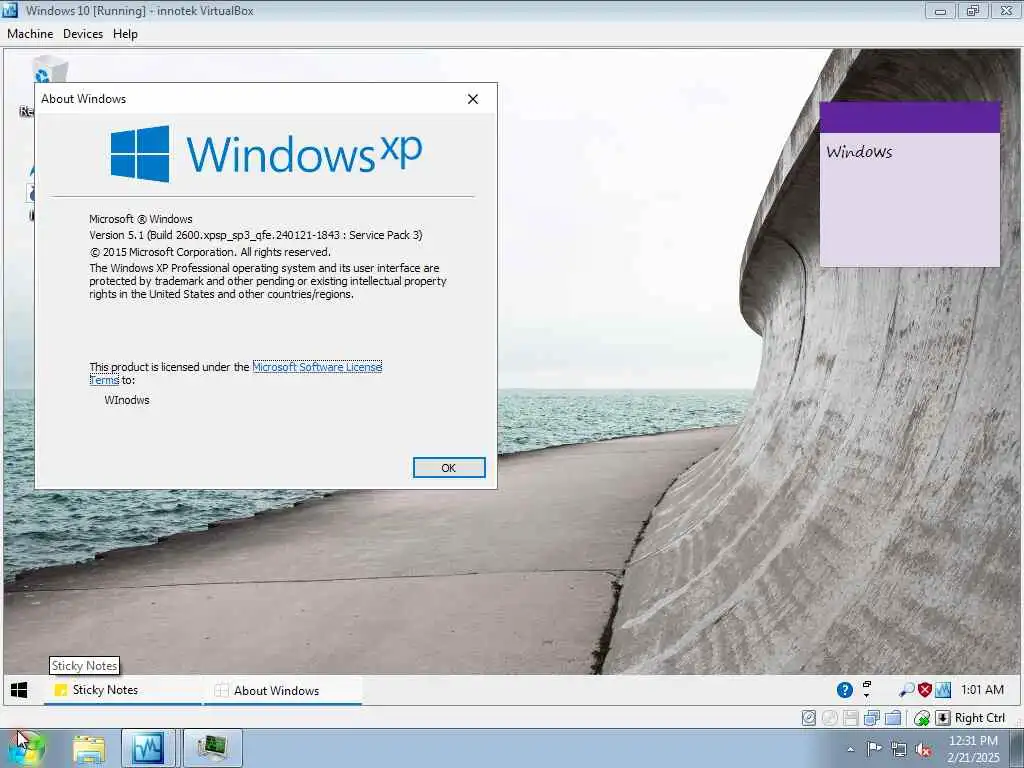The image size is (1024, 768).
Task: Click the VirtualBox optical disc status icon
Action: coord(830,718)
